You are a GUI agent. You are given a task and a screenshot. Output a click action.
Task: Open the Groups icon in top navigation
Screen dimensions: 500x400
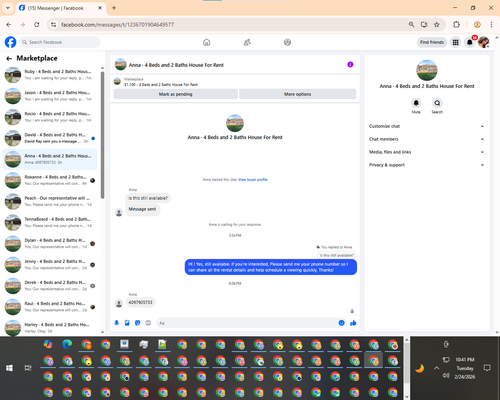[x=287, y=42]
